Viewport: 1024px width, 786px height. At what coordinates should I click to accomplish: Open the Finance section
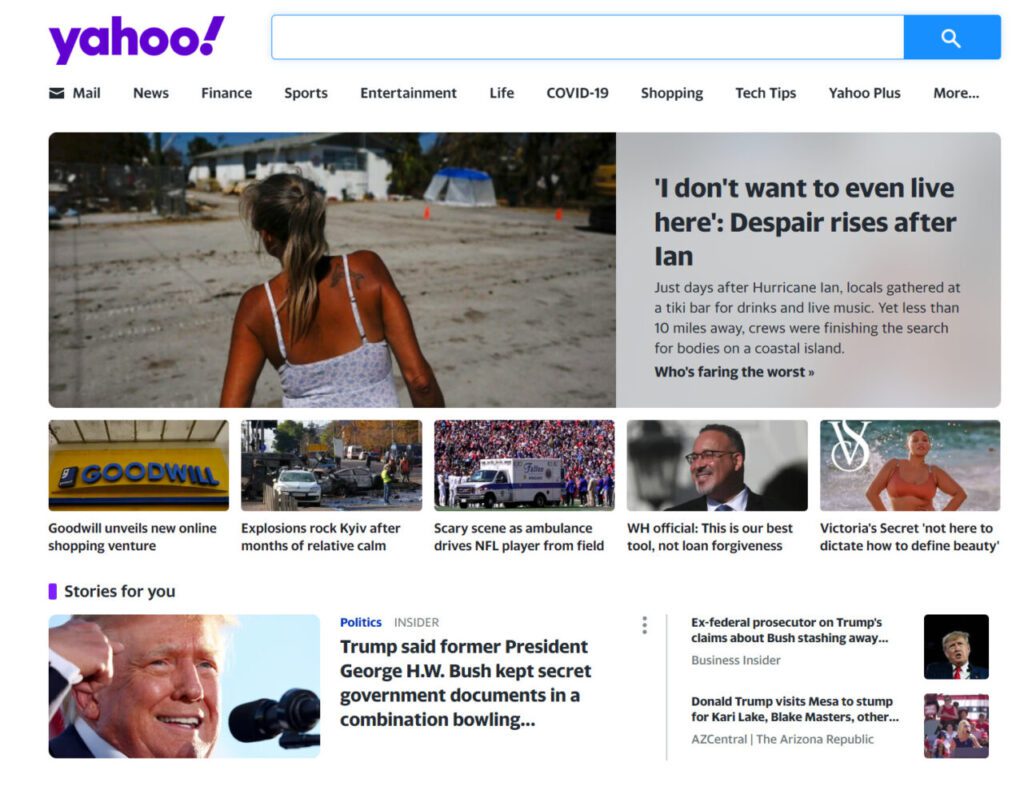pyautogui.click(x=226, y=93)
